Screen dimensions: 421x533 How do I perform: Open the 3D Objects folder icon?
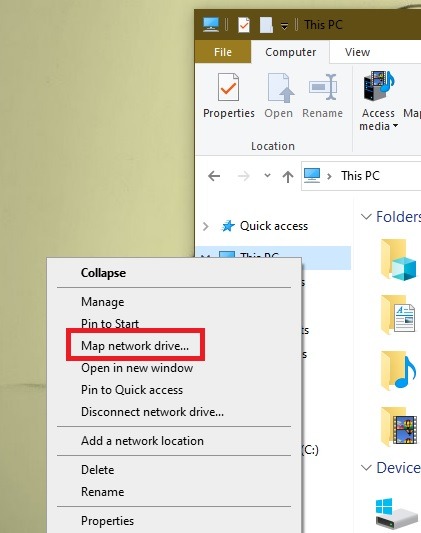click(x=398, y=259)
